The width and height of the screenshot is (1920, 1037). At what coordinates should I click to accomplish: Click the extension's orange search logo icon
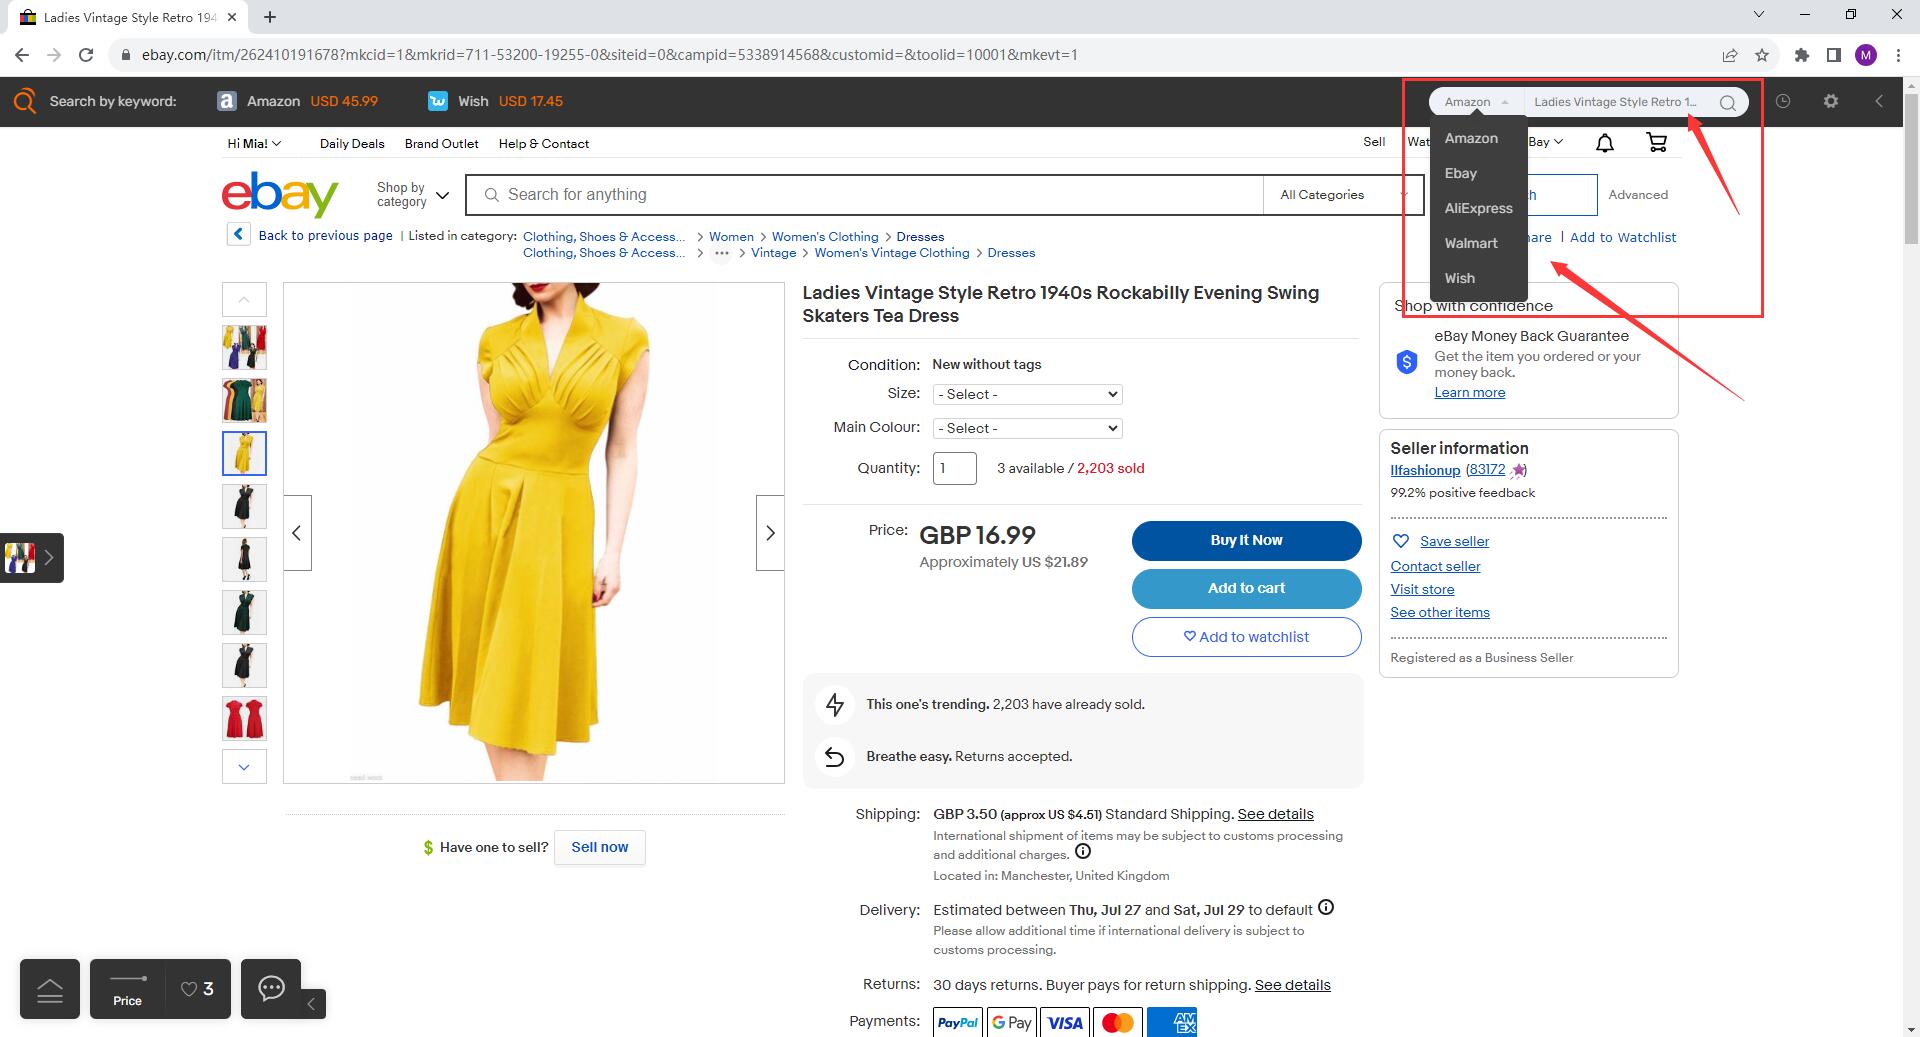(25, 101)
